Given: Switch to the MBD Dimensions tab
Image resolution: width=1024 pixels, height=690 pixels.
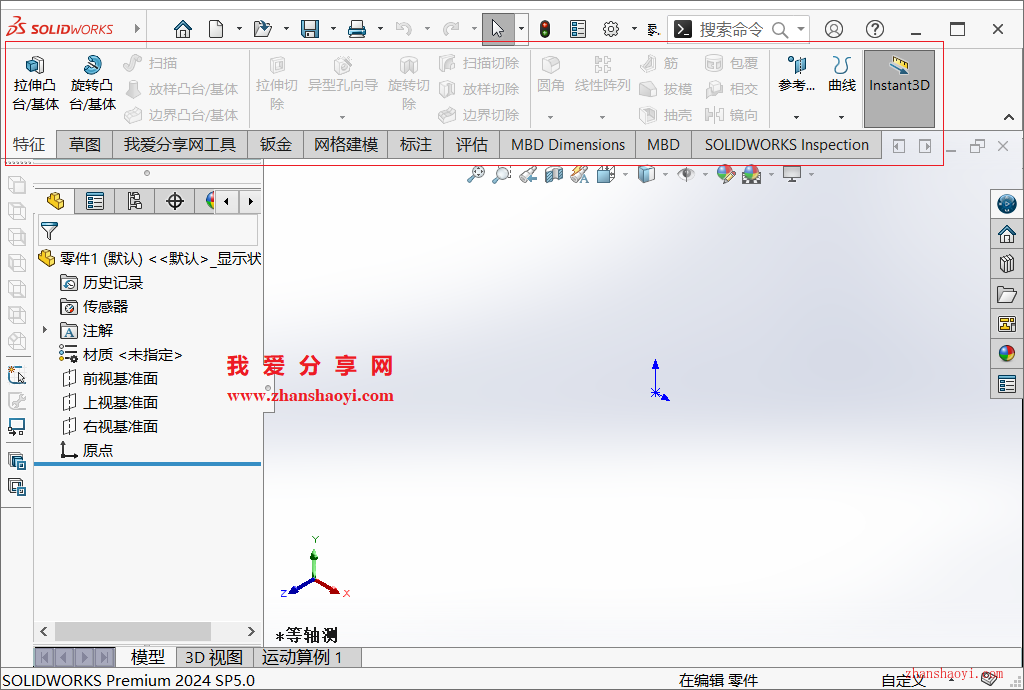Looking at the screenshot, I should tap(568, 144).
